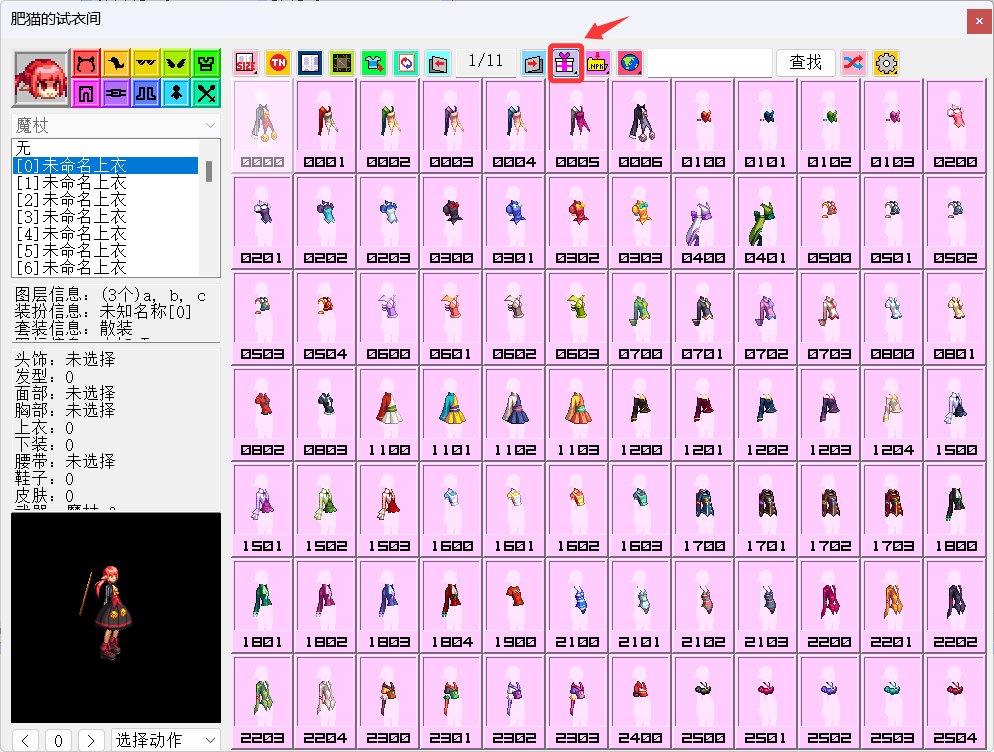
Task: Select [4]未命名上衣 in the list
Action: click(105, 234)
